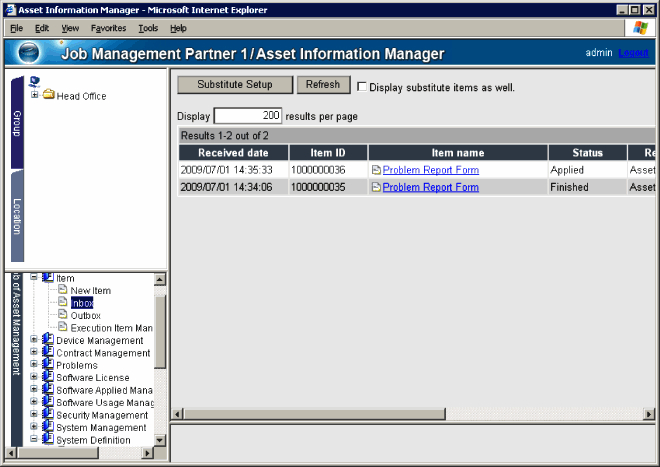
Task: Click the Refresh button
Action: click(323, 85)
